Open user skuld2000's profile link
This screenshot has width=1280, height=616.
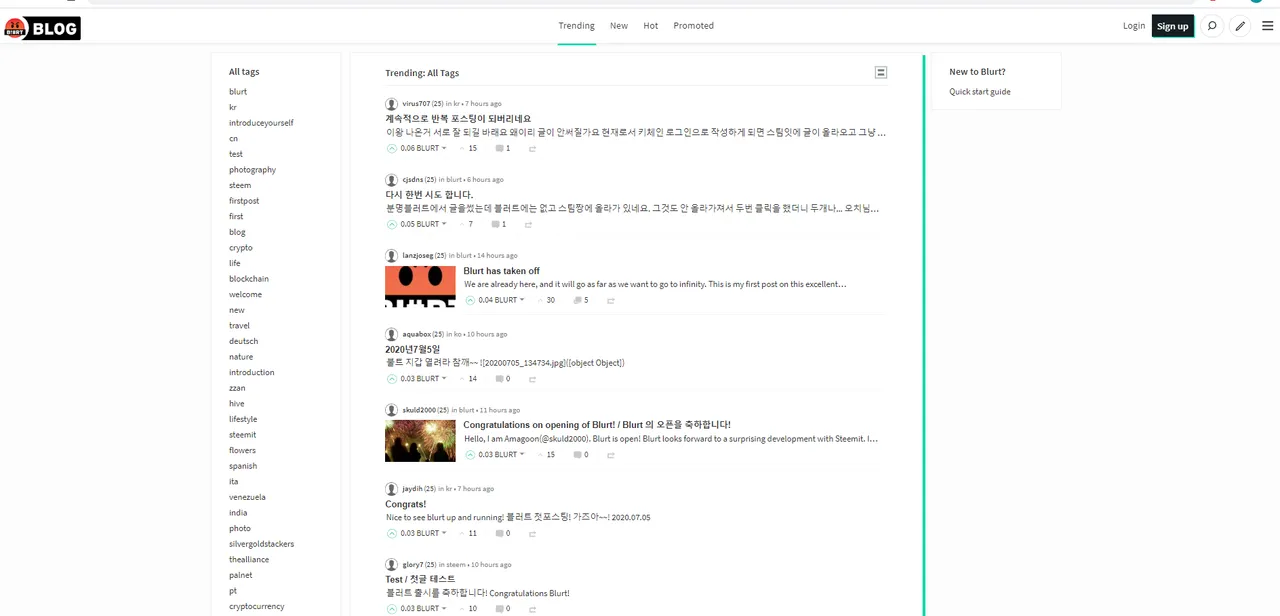click(419, 410)
